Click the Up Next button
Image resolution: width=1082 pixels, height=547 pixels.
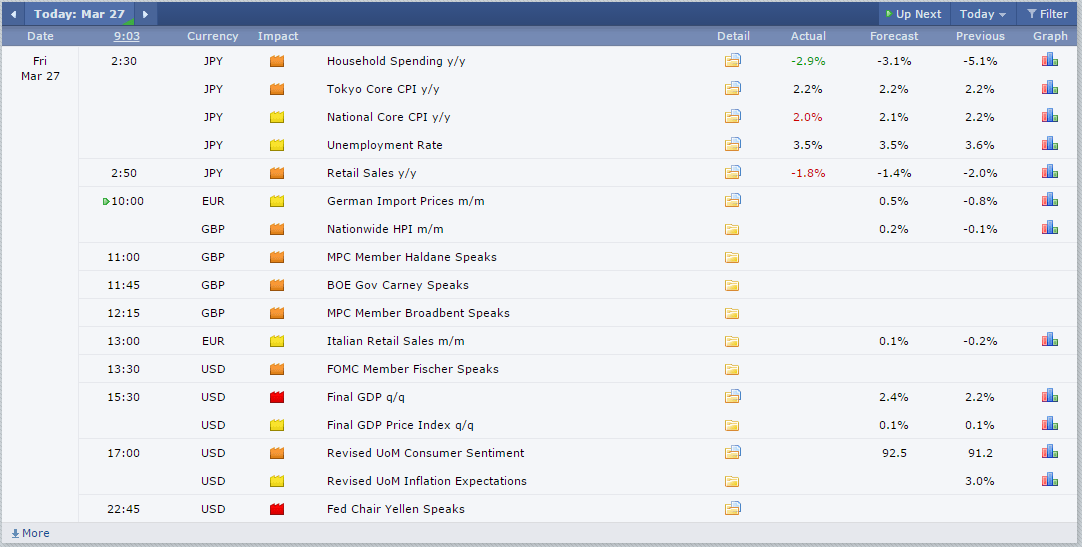pyautogui.click(x=914, y=14)
